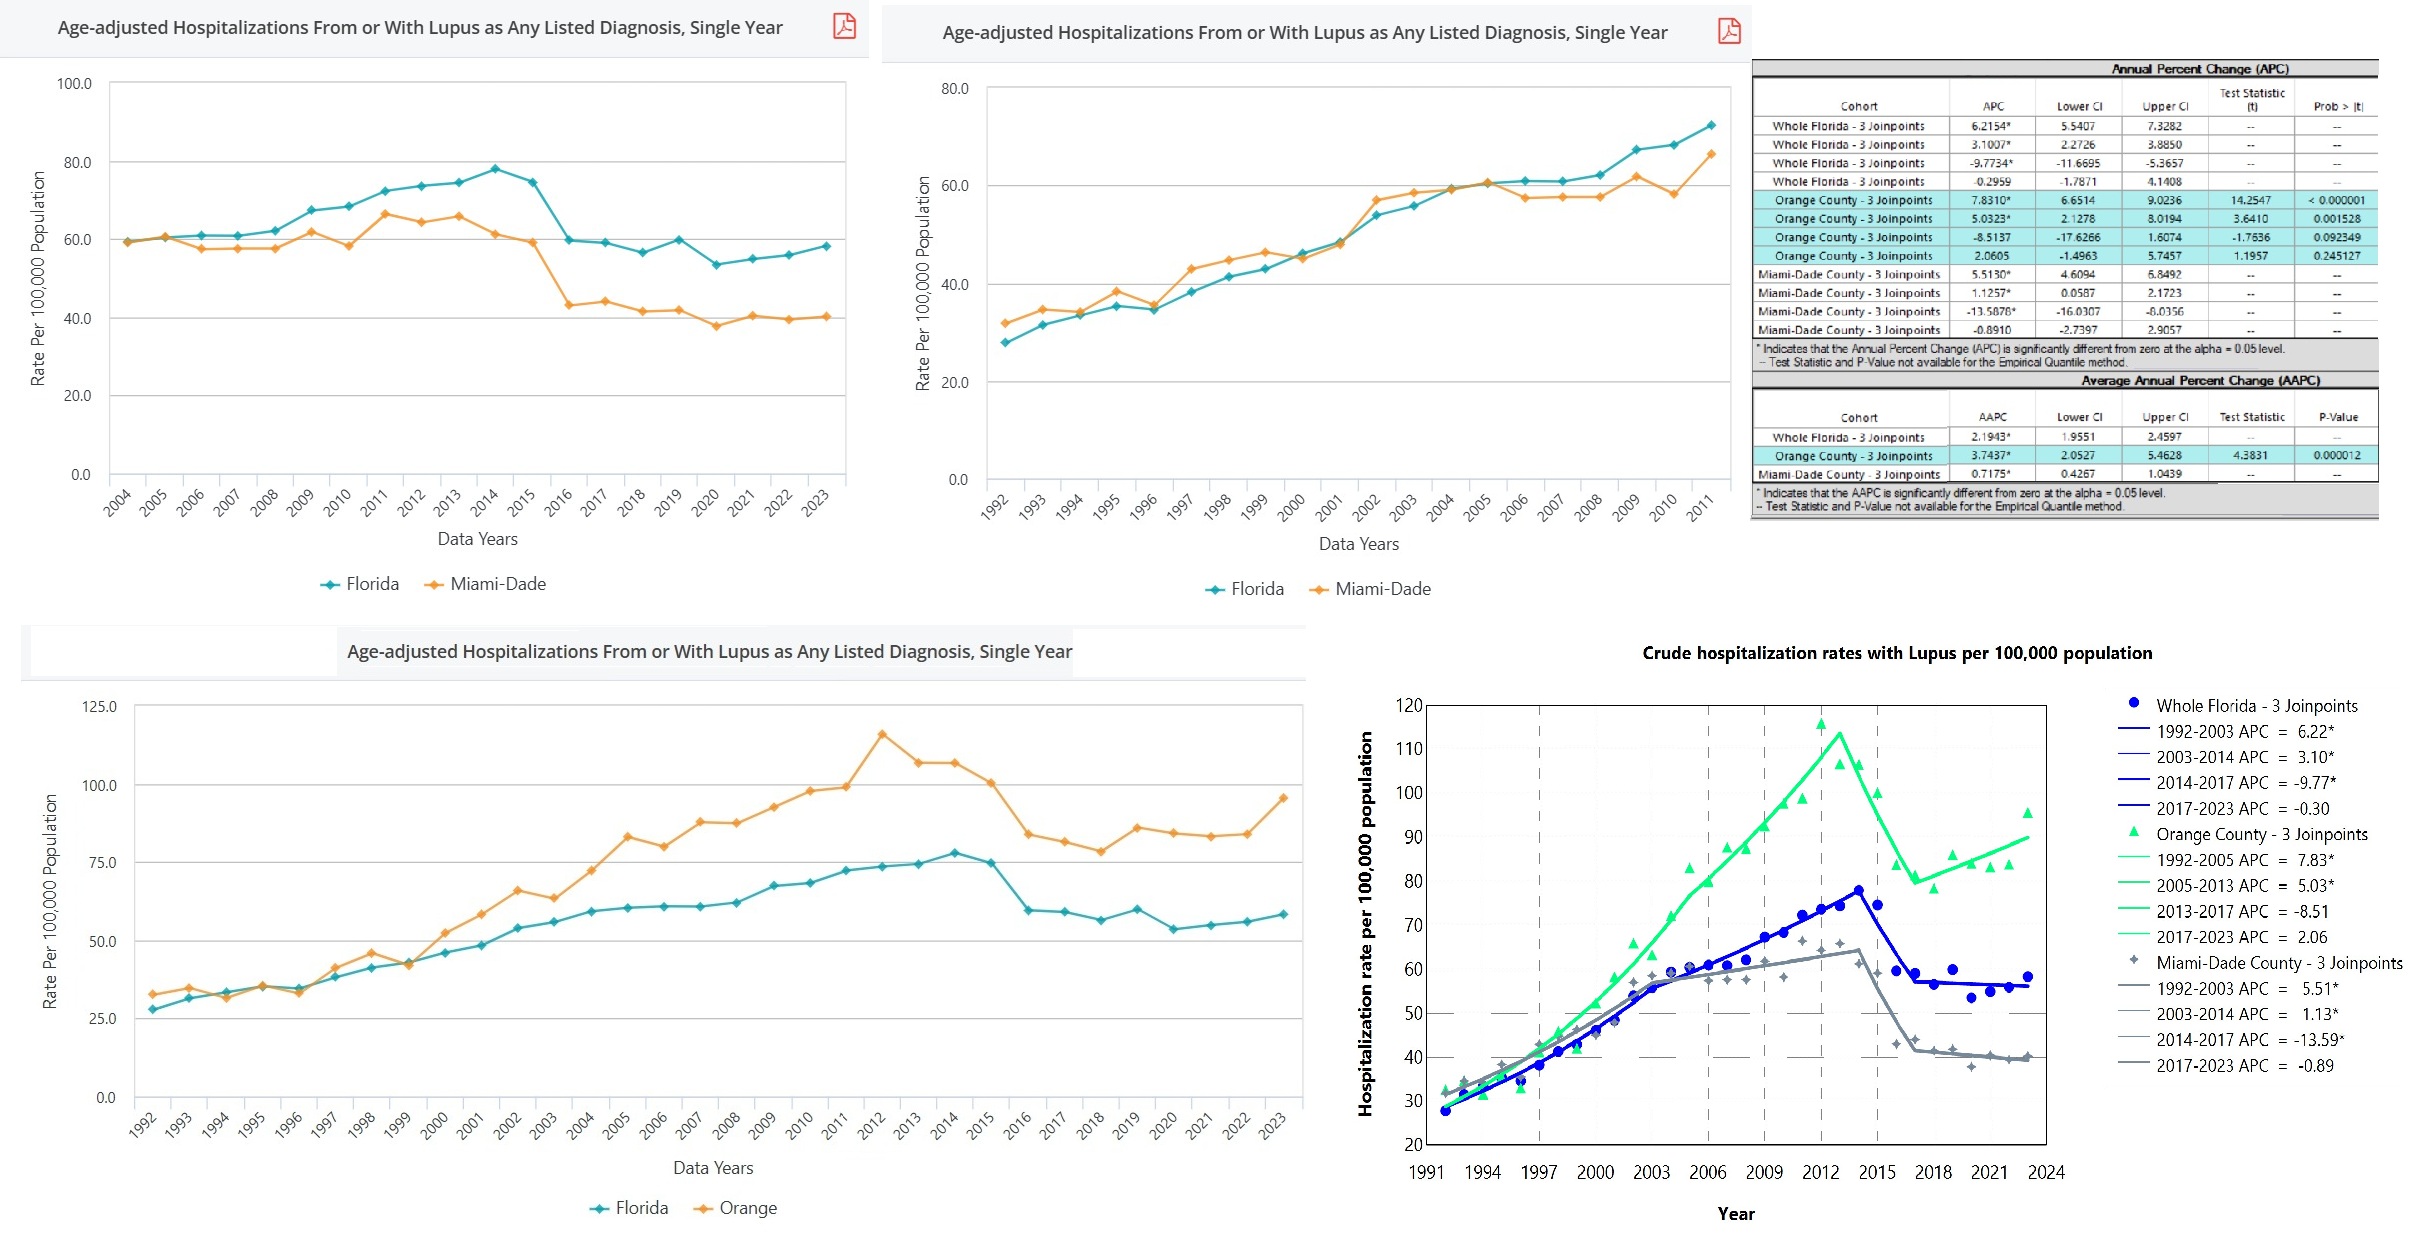Toggle Florida series in 2004–2023 chart legend
This screenshot has width=2413, height=1255.
tap(360, 584)
